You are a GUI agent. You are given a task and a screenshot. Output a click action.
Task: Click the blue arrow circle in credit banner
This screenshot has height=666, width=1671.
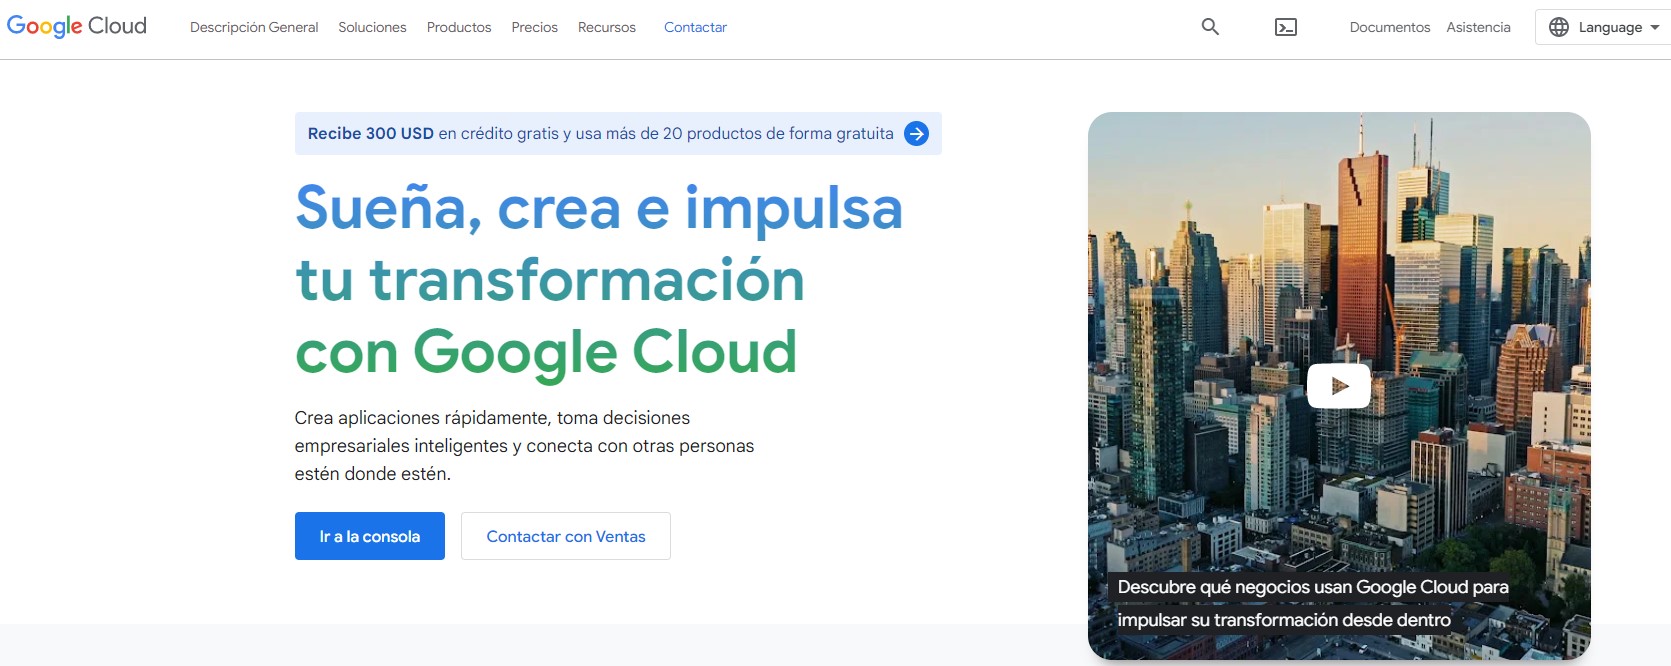point(916,134)
